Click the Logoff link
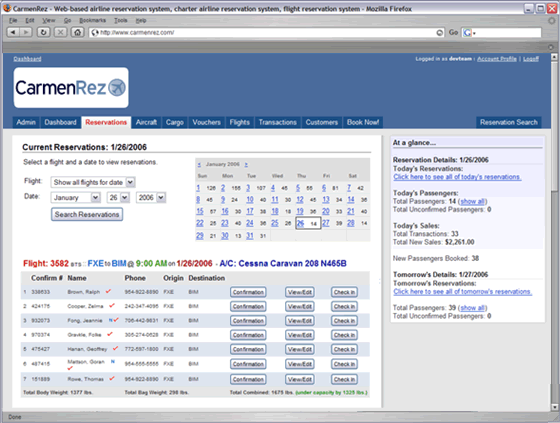This screenshot has width=560, height=423. coord(531,59)
